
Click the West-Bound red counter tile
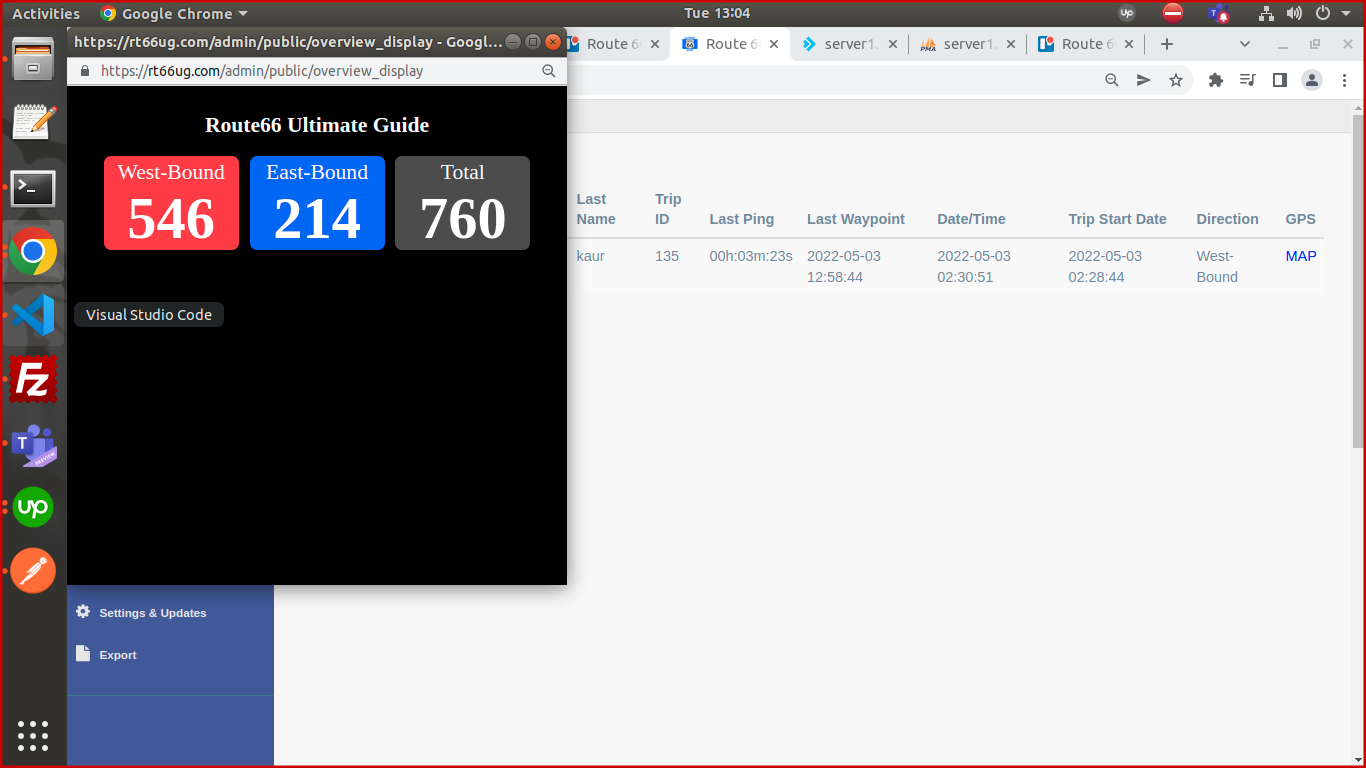(171, 203)
